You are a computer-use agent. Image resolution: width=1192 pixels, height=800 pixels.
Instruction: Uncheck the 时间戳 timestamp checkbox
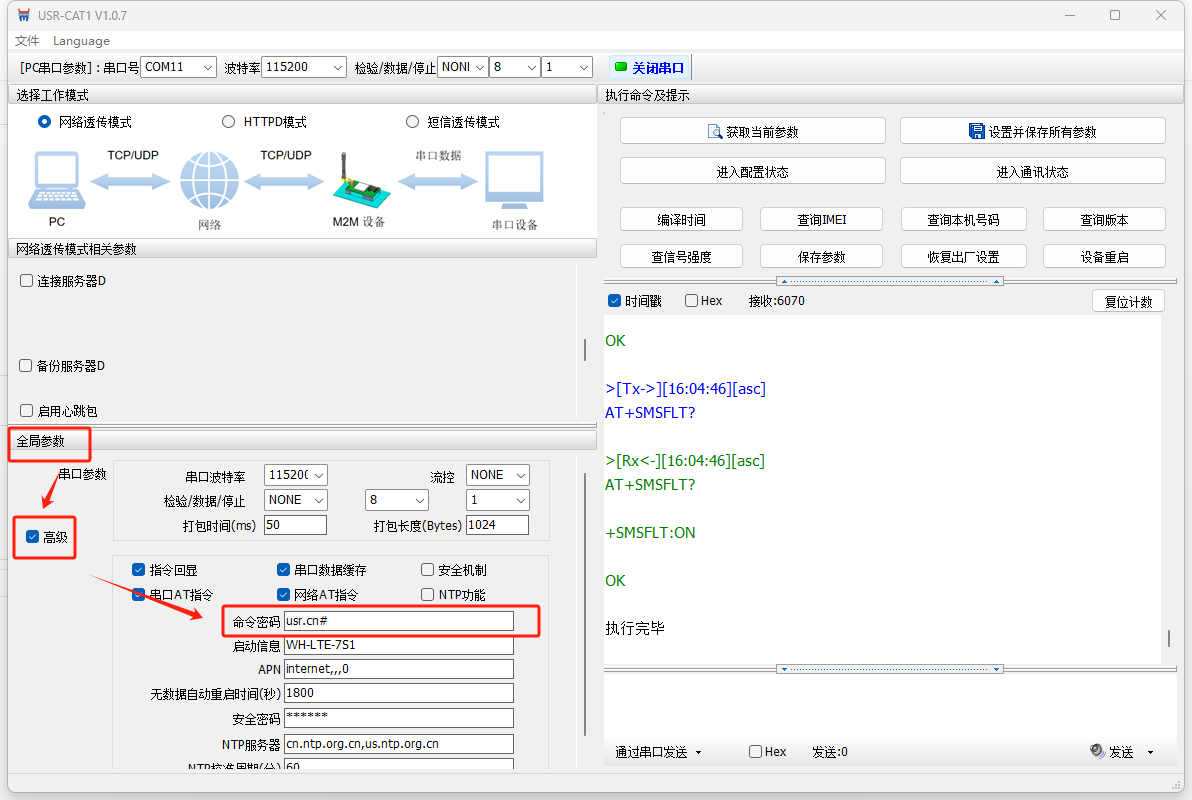[x=615, y=301]
